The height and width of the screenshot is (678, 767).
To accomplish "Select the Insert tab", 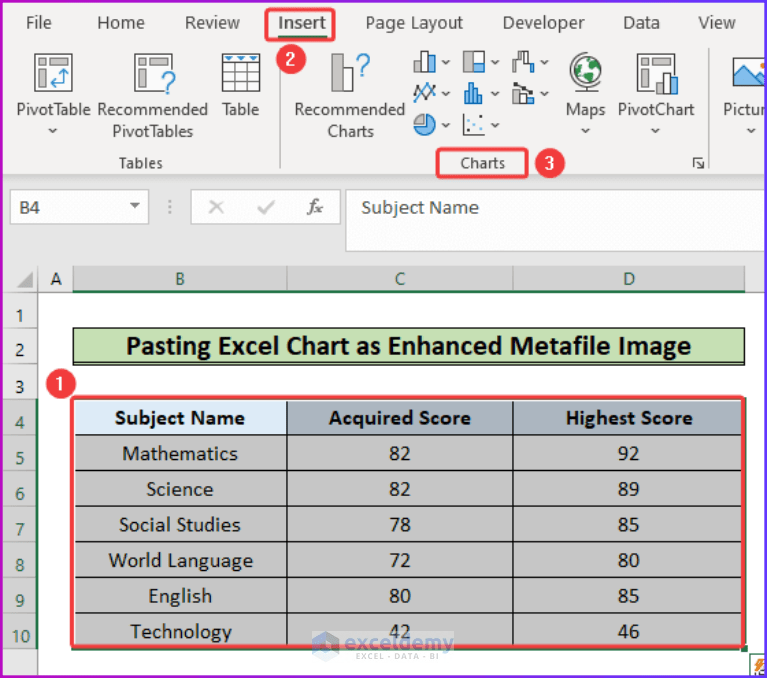I will click(x=301, y=23).
